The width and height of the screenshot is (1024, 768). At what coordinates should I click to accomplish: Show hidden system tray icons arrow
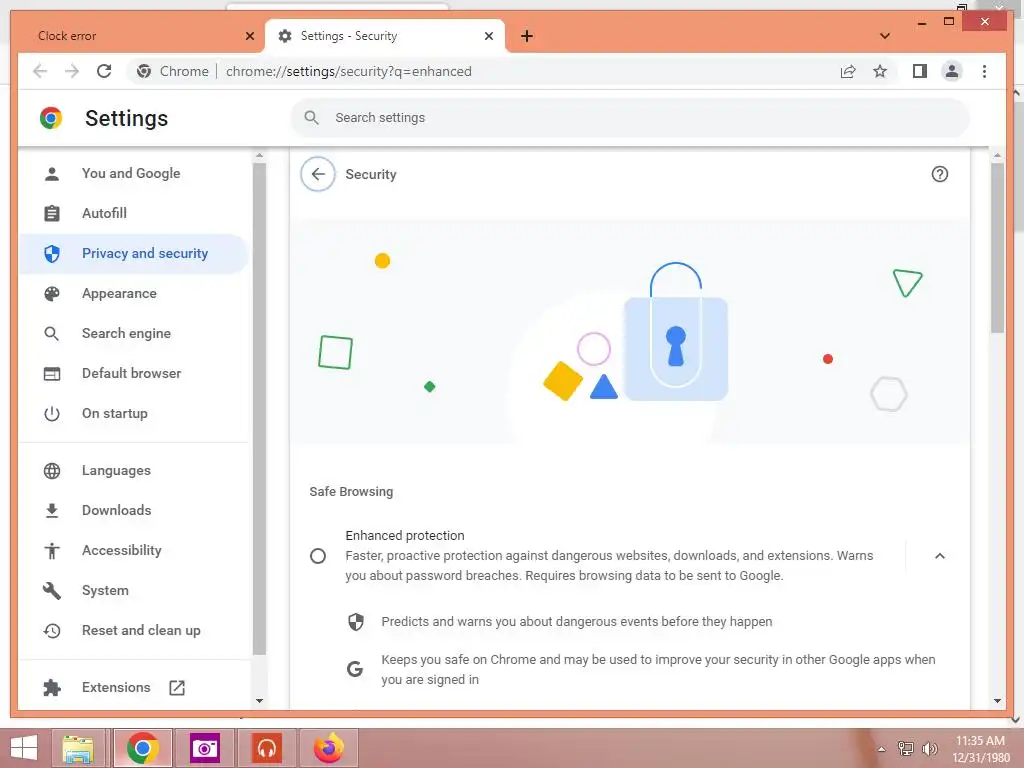[881, 749]
